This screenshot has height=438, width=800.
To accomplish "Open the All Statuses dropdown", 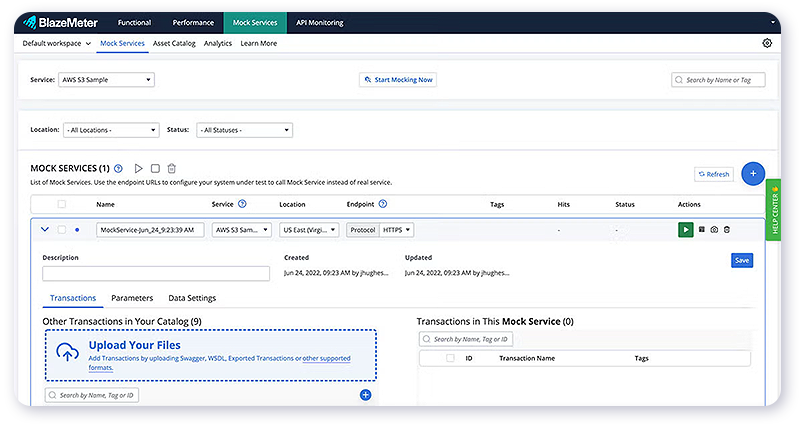I will (x=244, y=130).
